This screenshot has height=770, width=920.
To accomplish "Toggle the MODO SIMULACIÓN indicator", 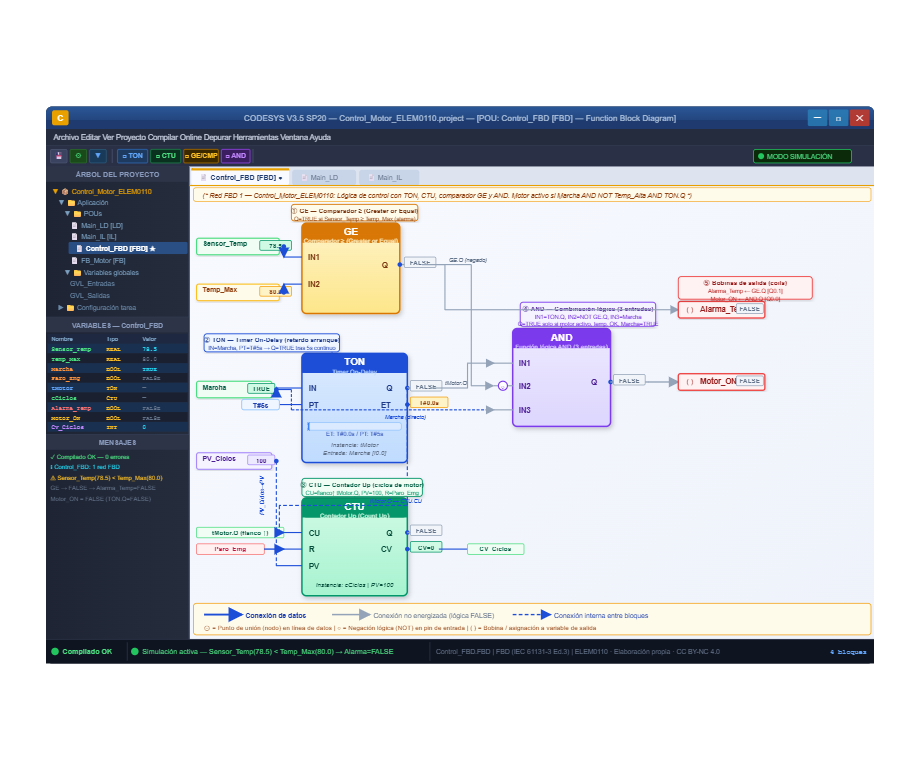I will (802, 157).
